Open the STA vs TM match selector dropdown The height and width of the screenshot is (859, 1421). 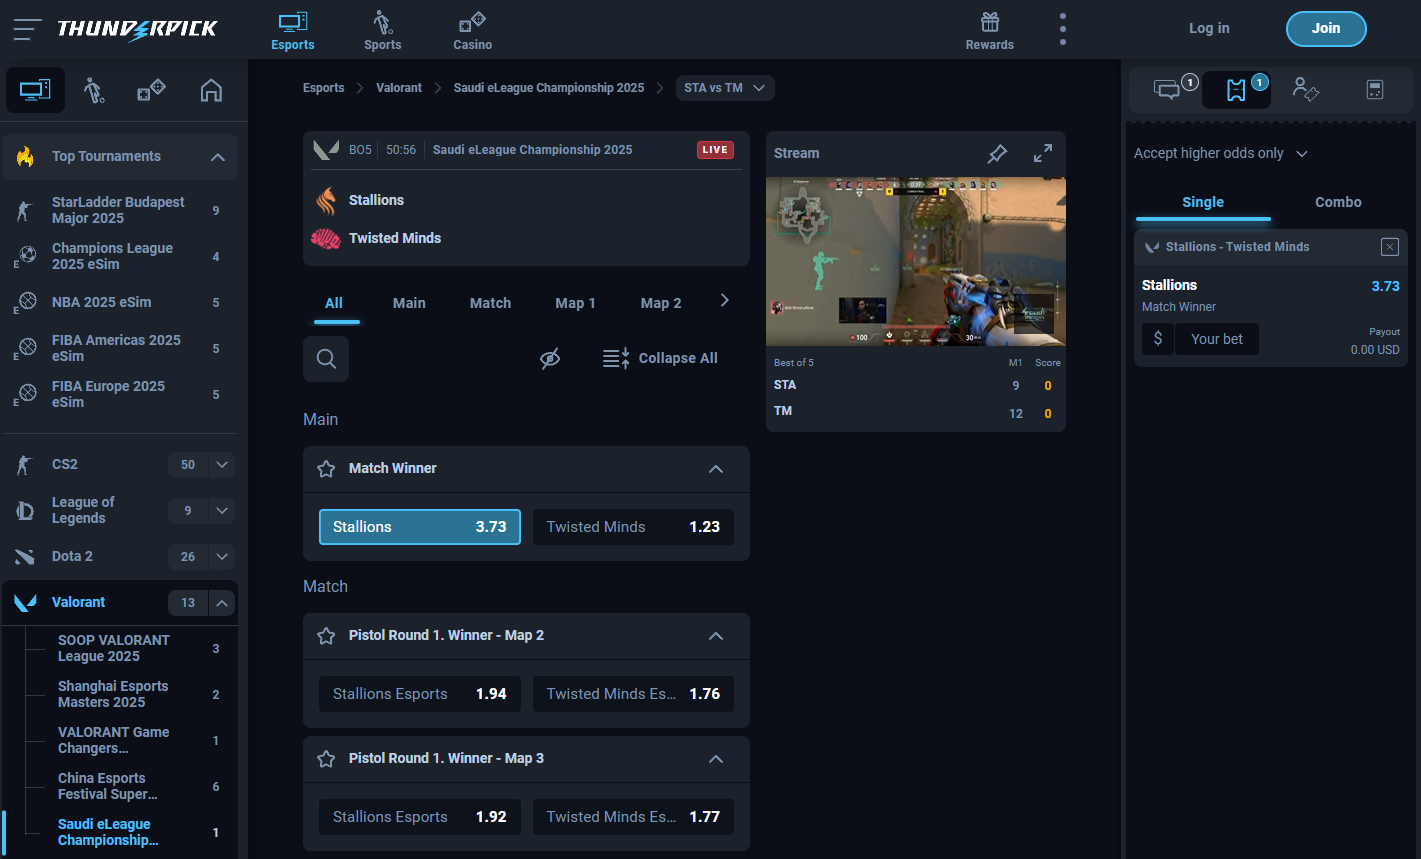724,88
